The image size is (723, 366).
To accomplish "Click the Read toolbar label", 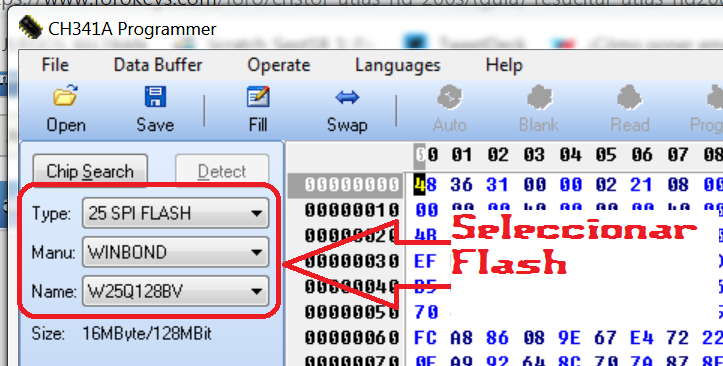I will coord(630,125).
